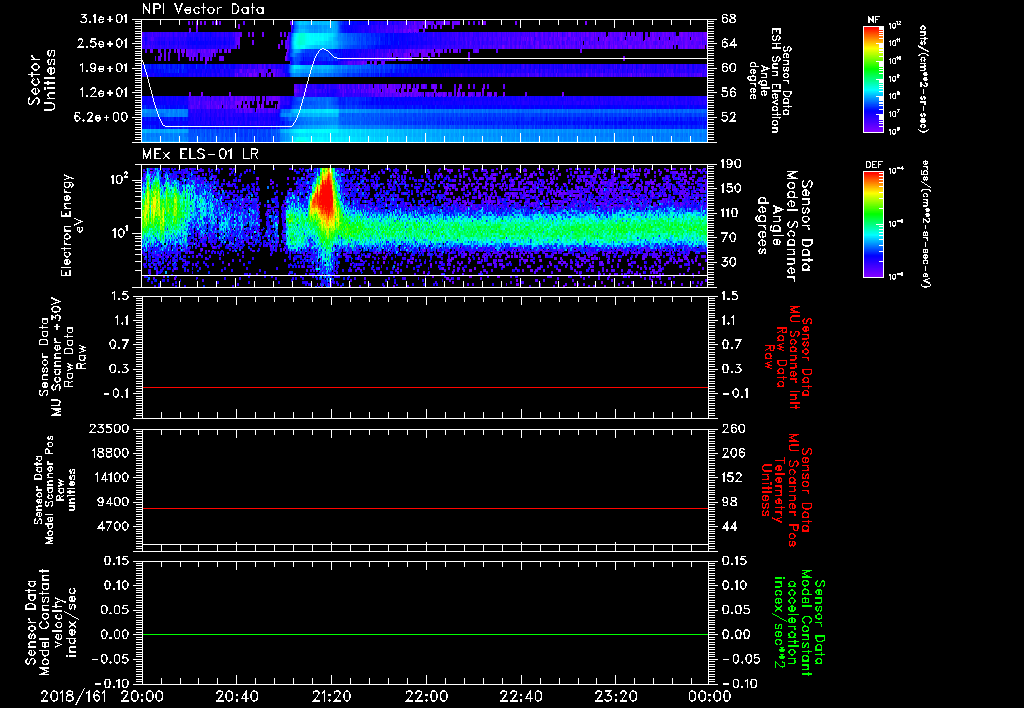This screenshot has width=1024, height=708.
Task: Click the red line in MU Scanner +30V panel
Action: 424,387
